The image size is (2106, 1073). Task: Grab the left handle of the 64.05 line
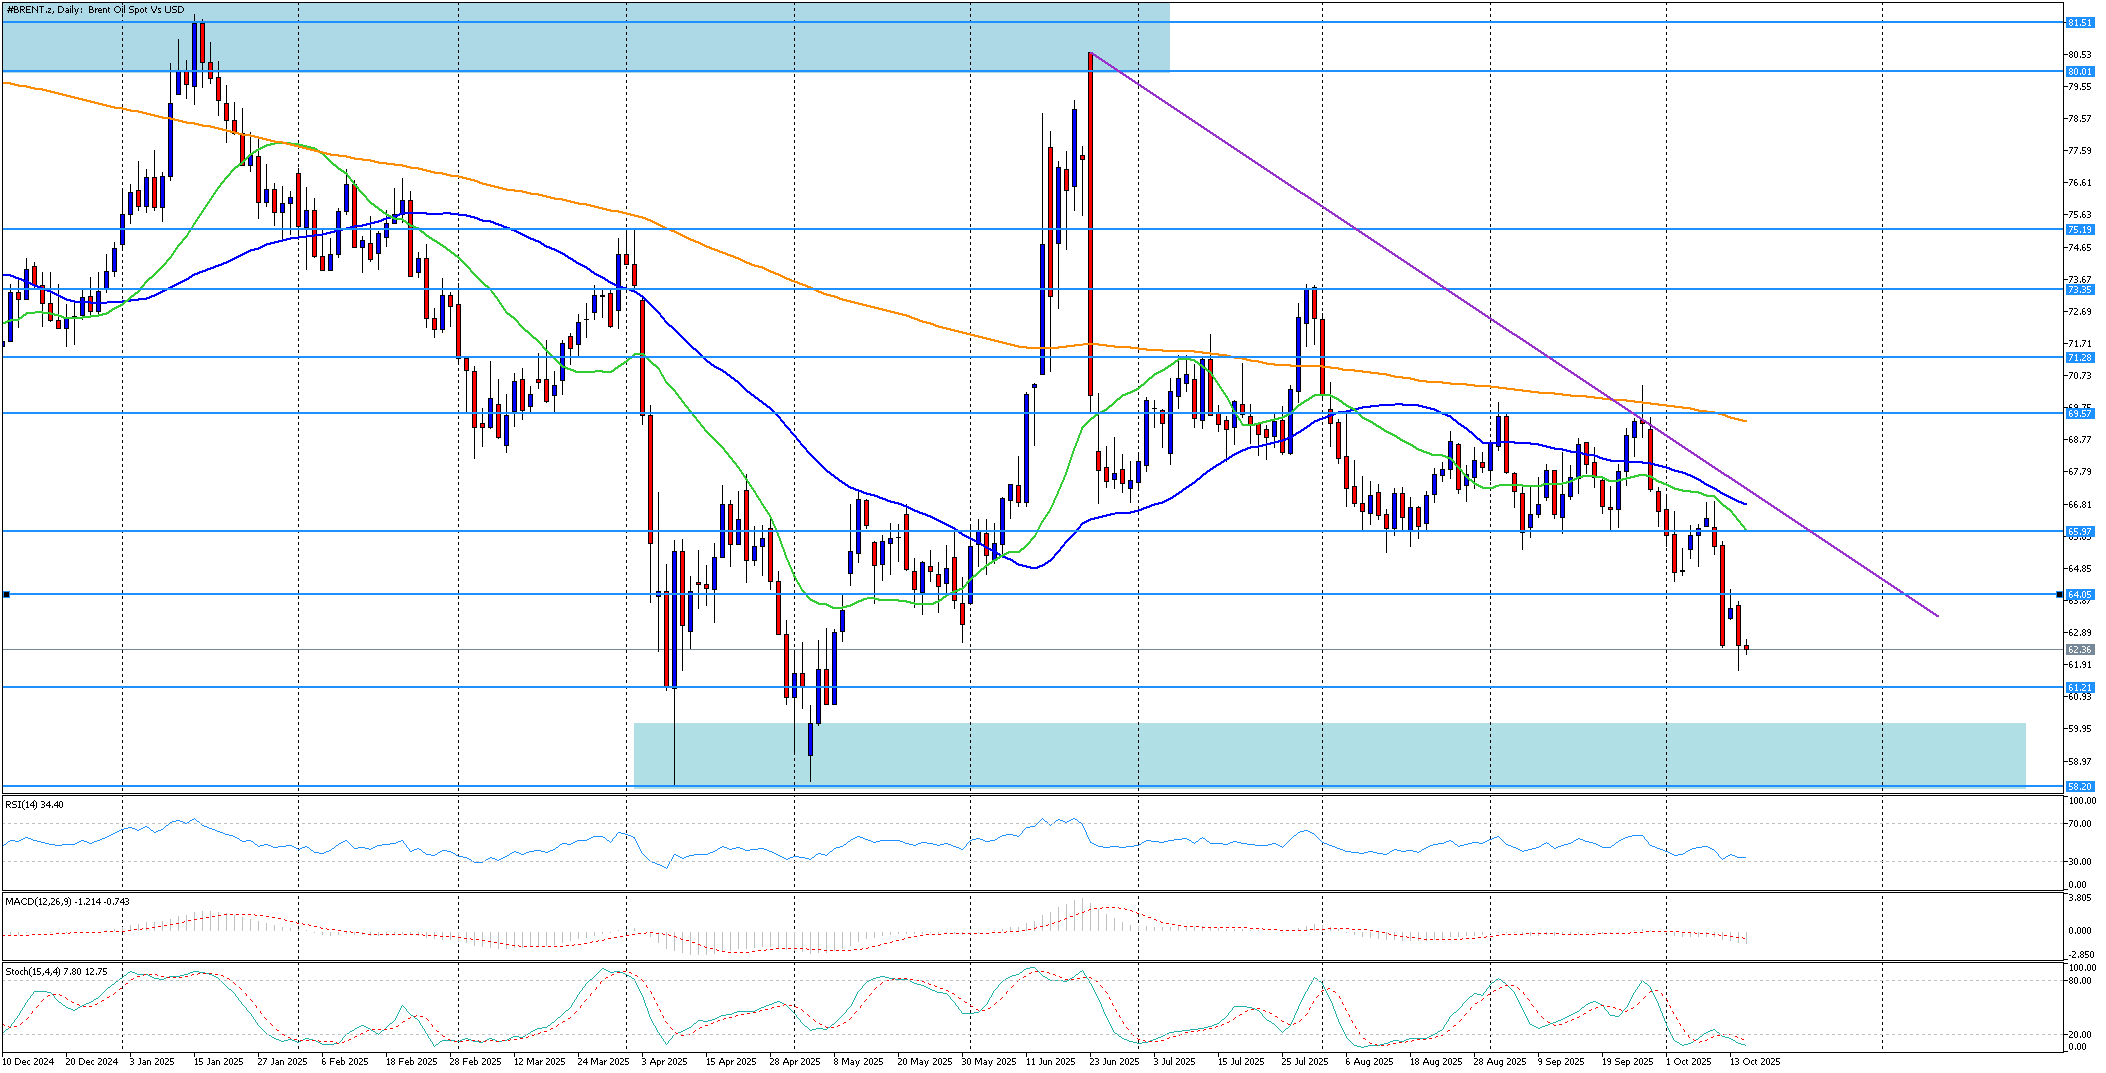(x=6, y=594)
